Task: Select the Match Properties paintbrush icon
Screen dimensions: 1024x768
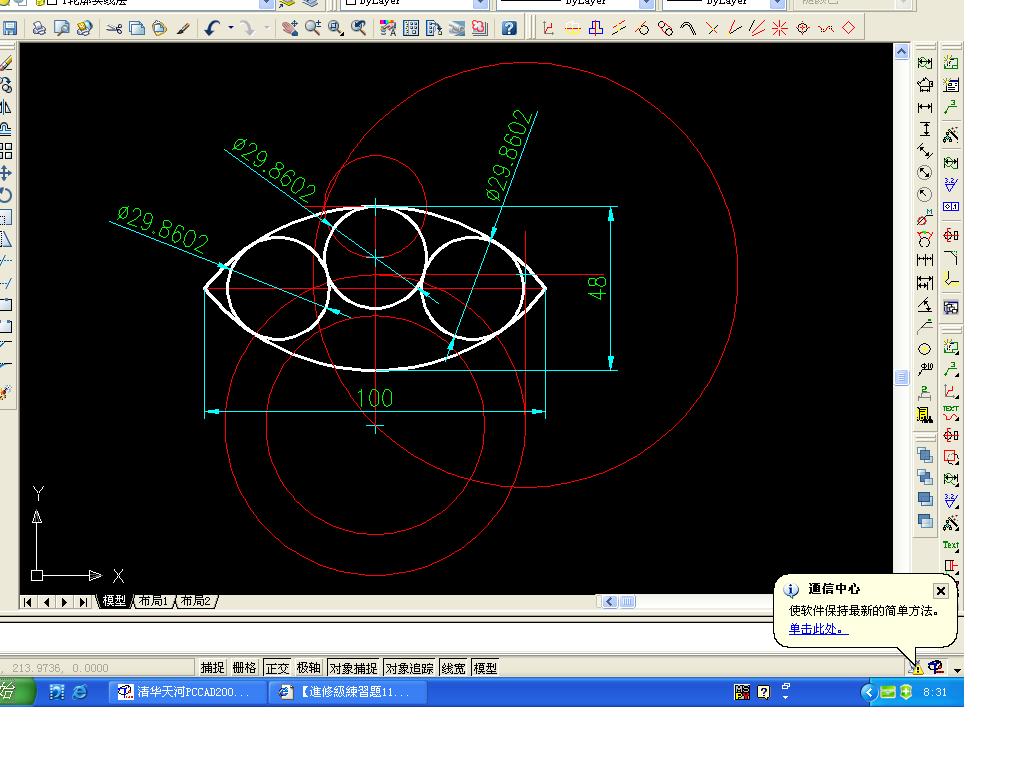Action: pyautogui.click(x=184, y=28)
